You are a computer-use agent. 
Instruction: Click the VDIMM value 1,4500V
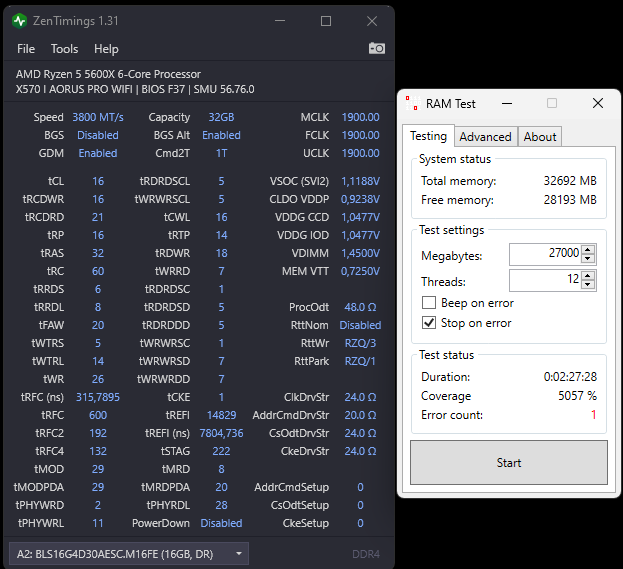pyautogui.click(x=360, y=253)
